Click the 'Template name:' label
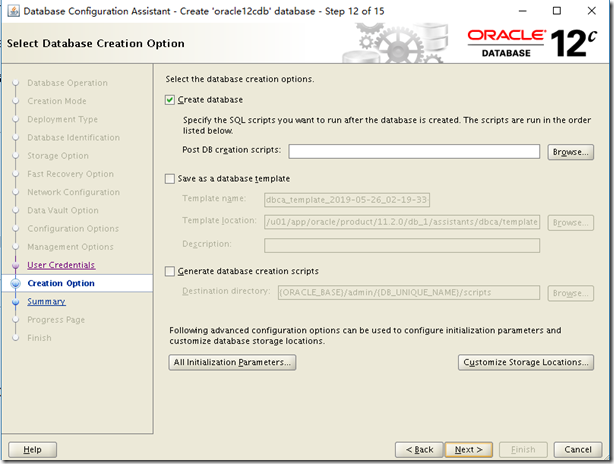 pyautogui.click(x=214, y=199)
